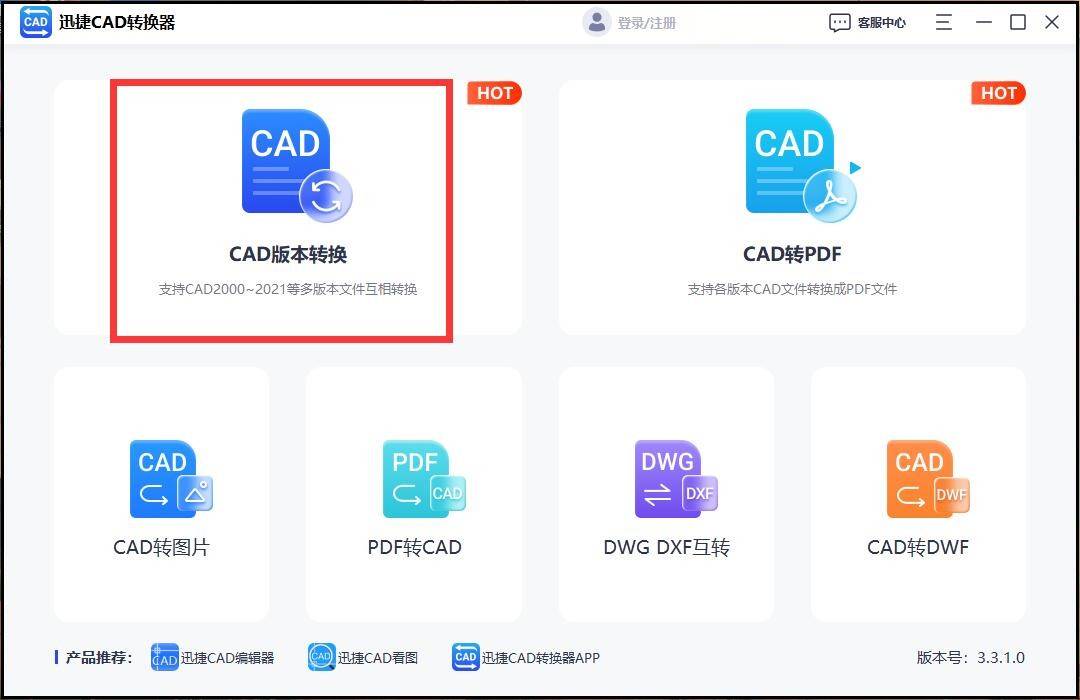Click the app logo in title bar
1080x700 pixels.
(35, 21)
